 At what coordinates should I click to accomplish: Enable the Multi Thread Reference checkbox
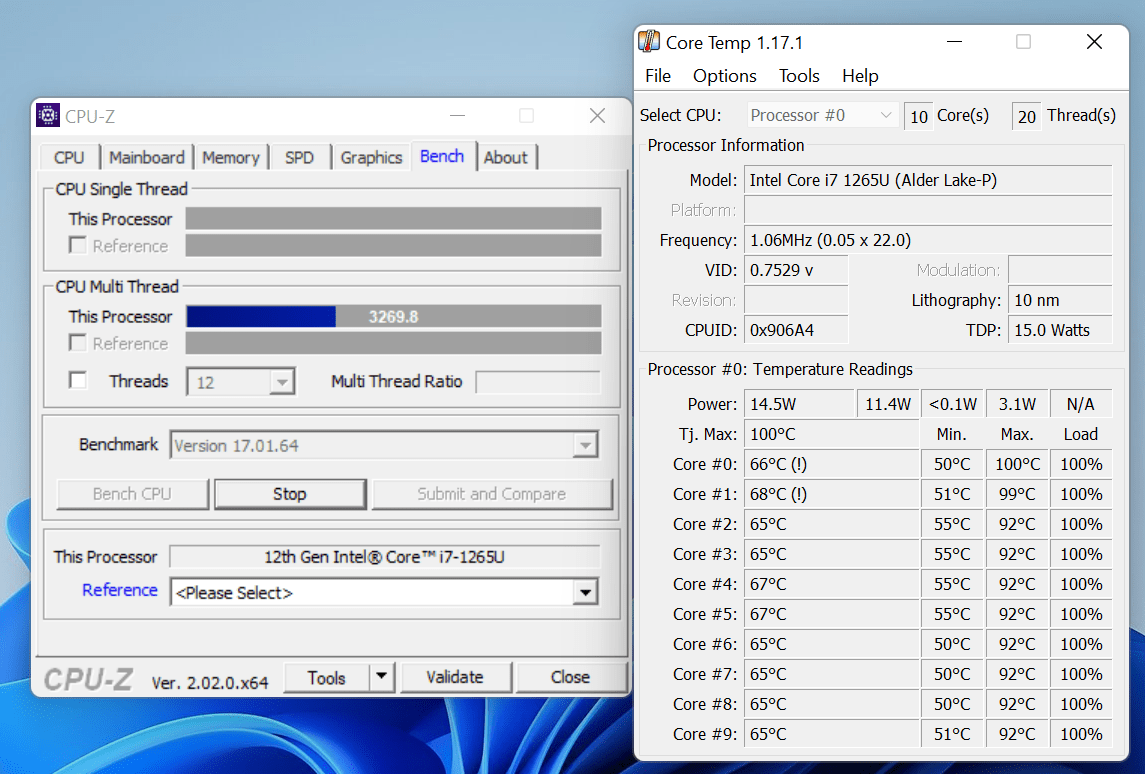77,342
